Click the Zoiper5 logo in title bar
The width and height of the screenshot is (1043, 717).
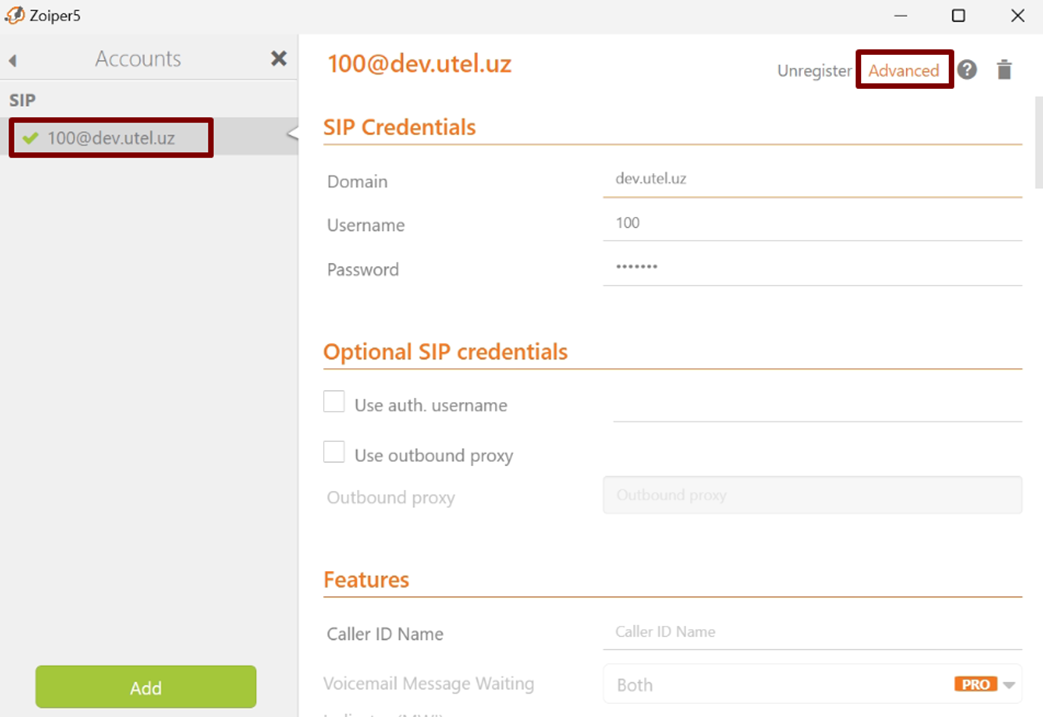click(x=15, y=15)
